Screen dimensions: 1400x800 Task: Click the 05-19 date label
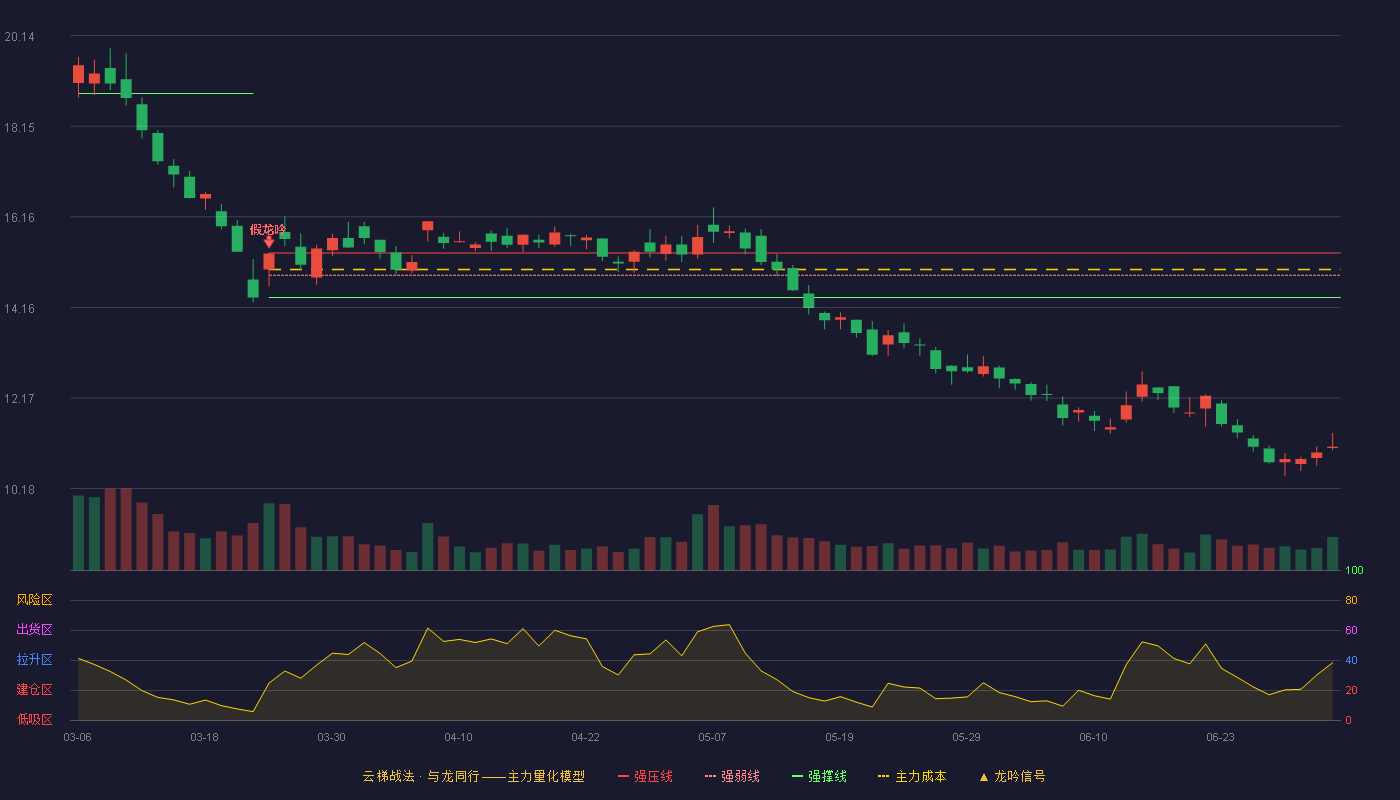coord(839,737)
